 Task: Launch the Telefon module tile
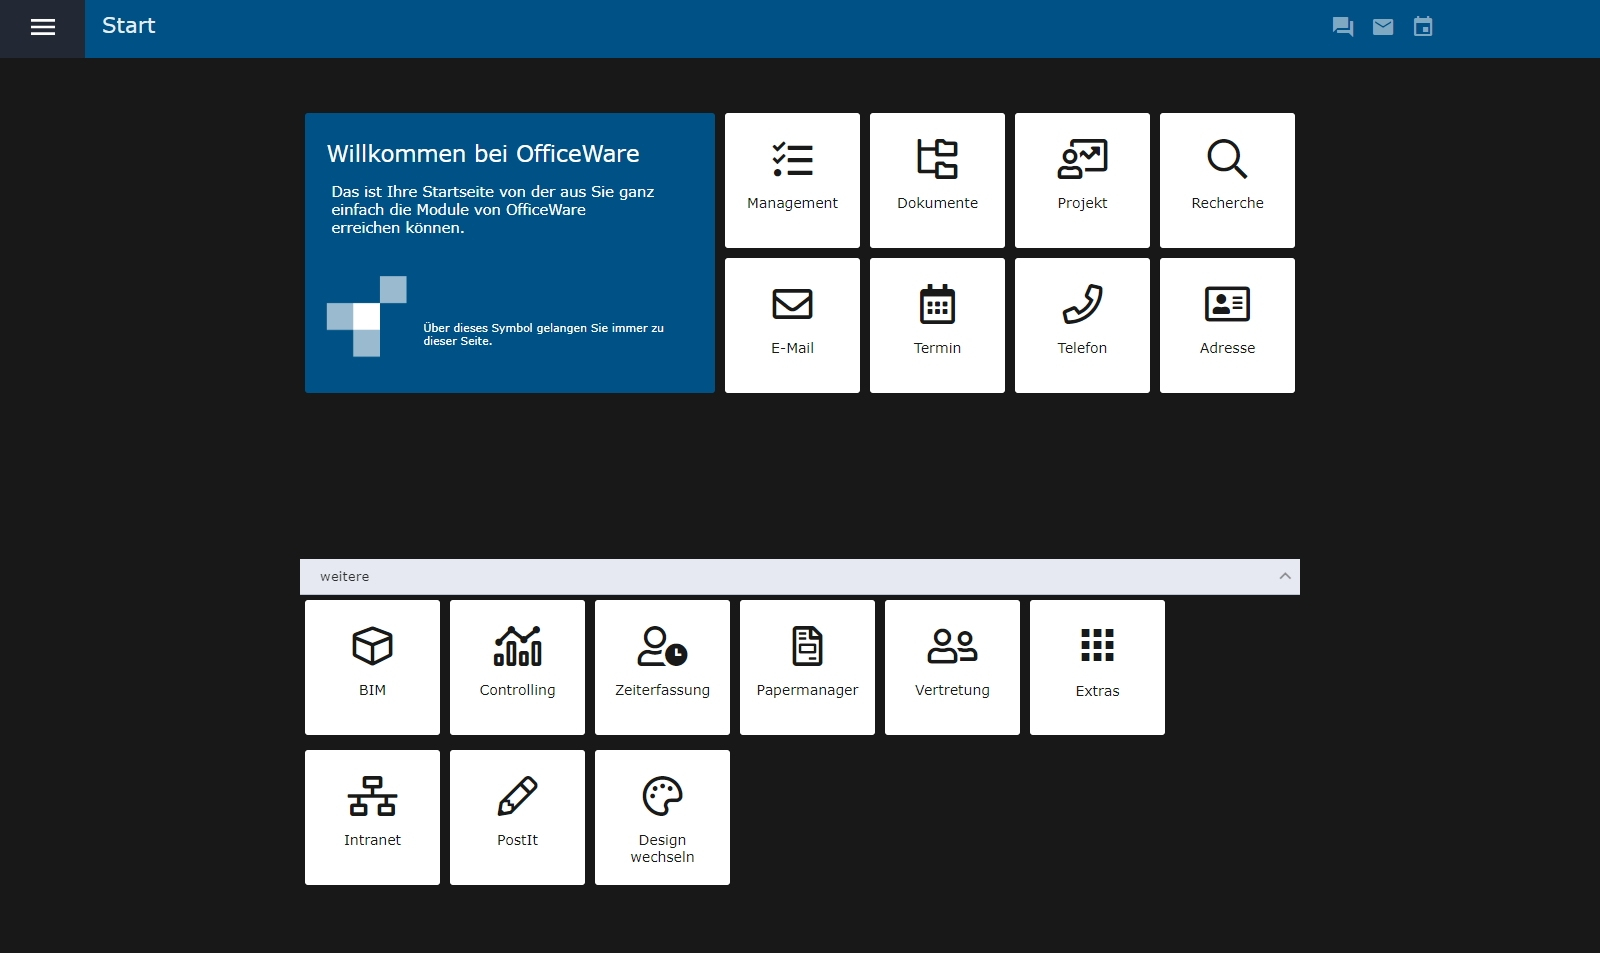point(1082,325)
